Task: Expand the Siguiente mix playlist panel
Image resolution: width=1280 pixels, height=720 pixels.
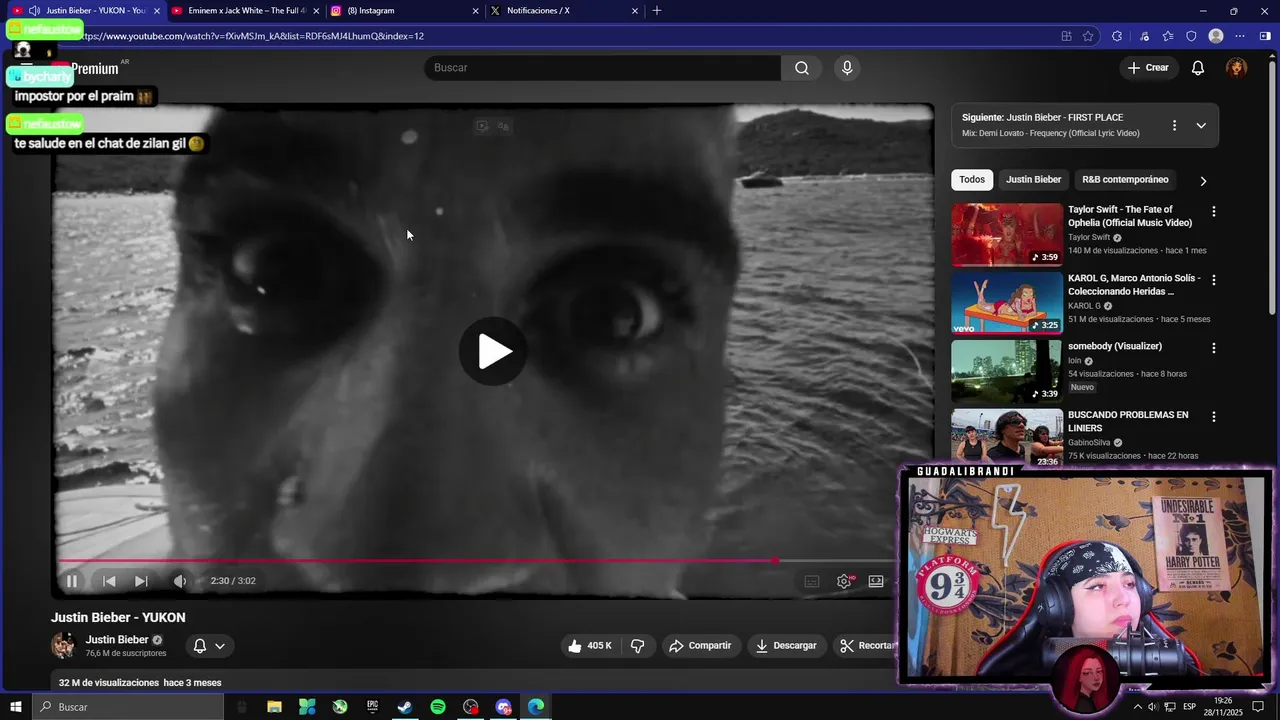Action: pyautogui.click(x=1201, y=126)
